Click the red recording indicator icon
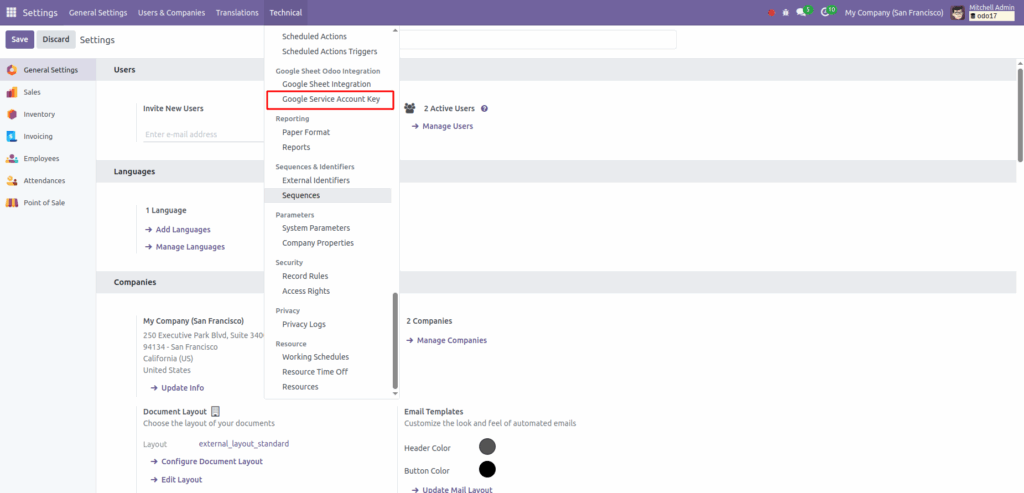 pos(771,12)
